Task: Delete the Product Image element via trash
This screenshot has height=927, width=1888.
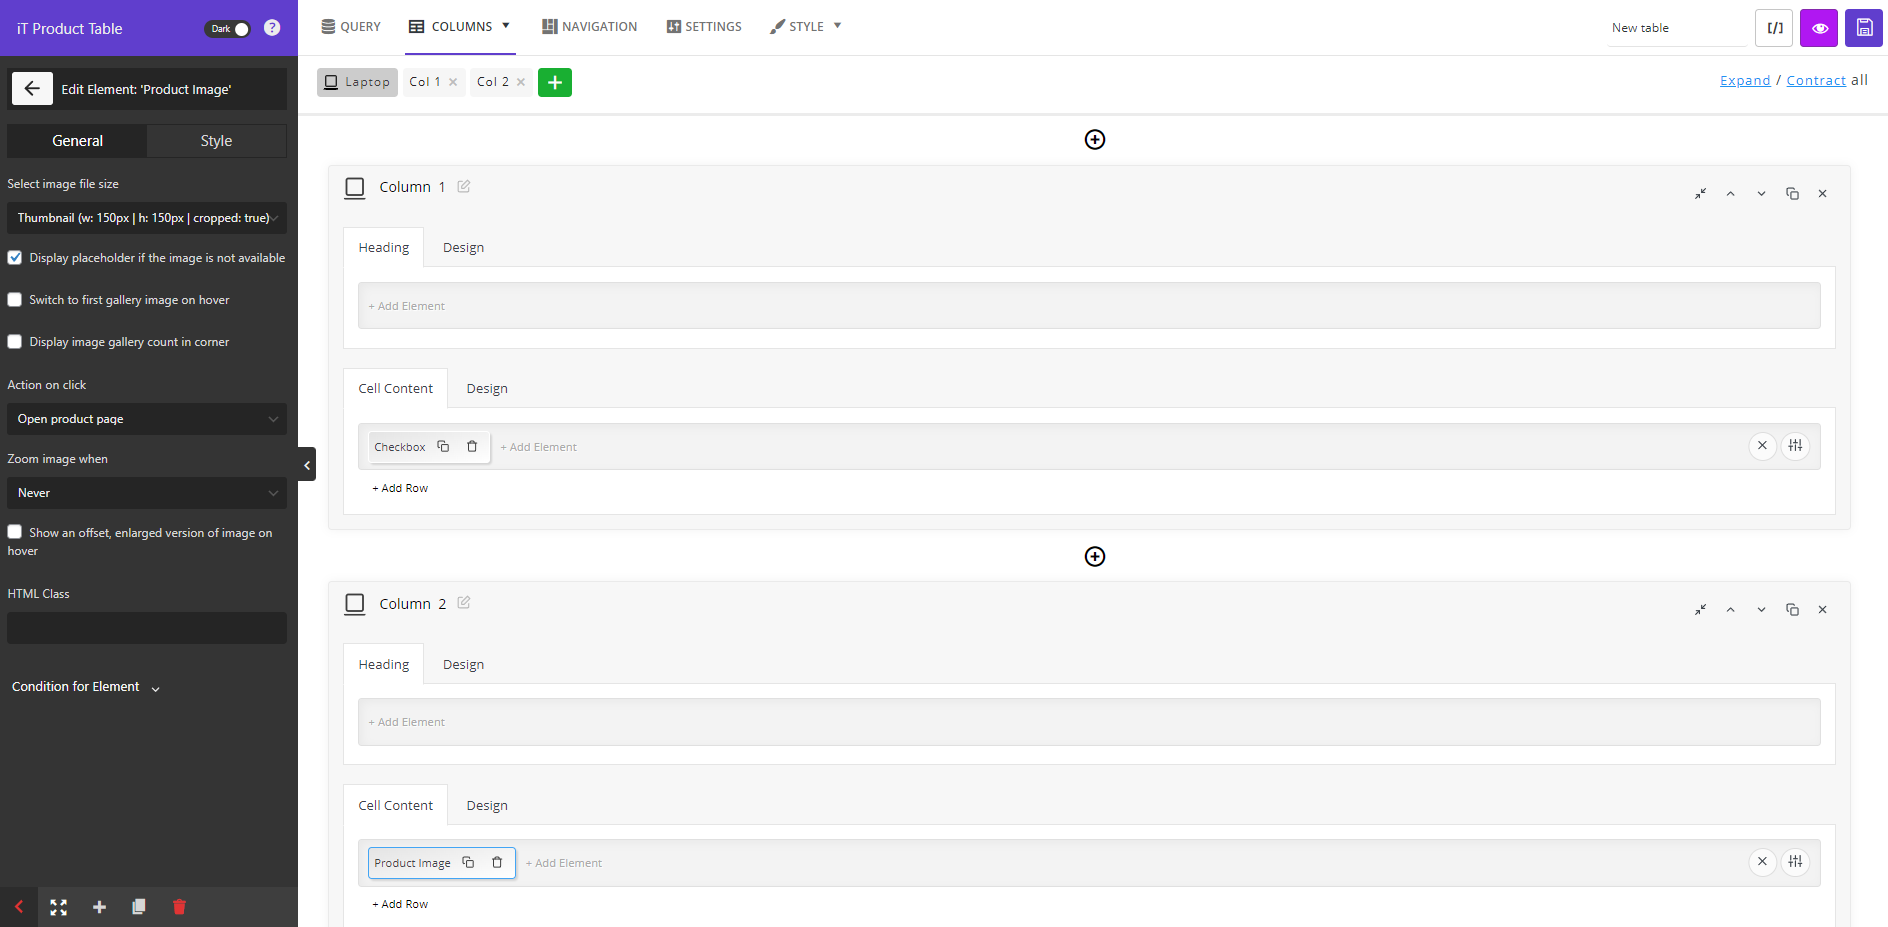Action: (x=497, y=862)
